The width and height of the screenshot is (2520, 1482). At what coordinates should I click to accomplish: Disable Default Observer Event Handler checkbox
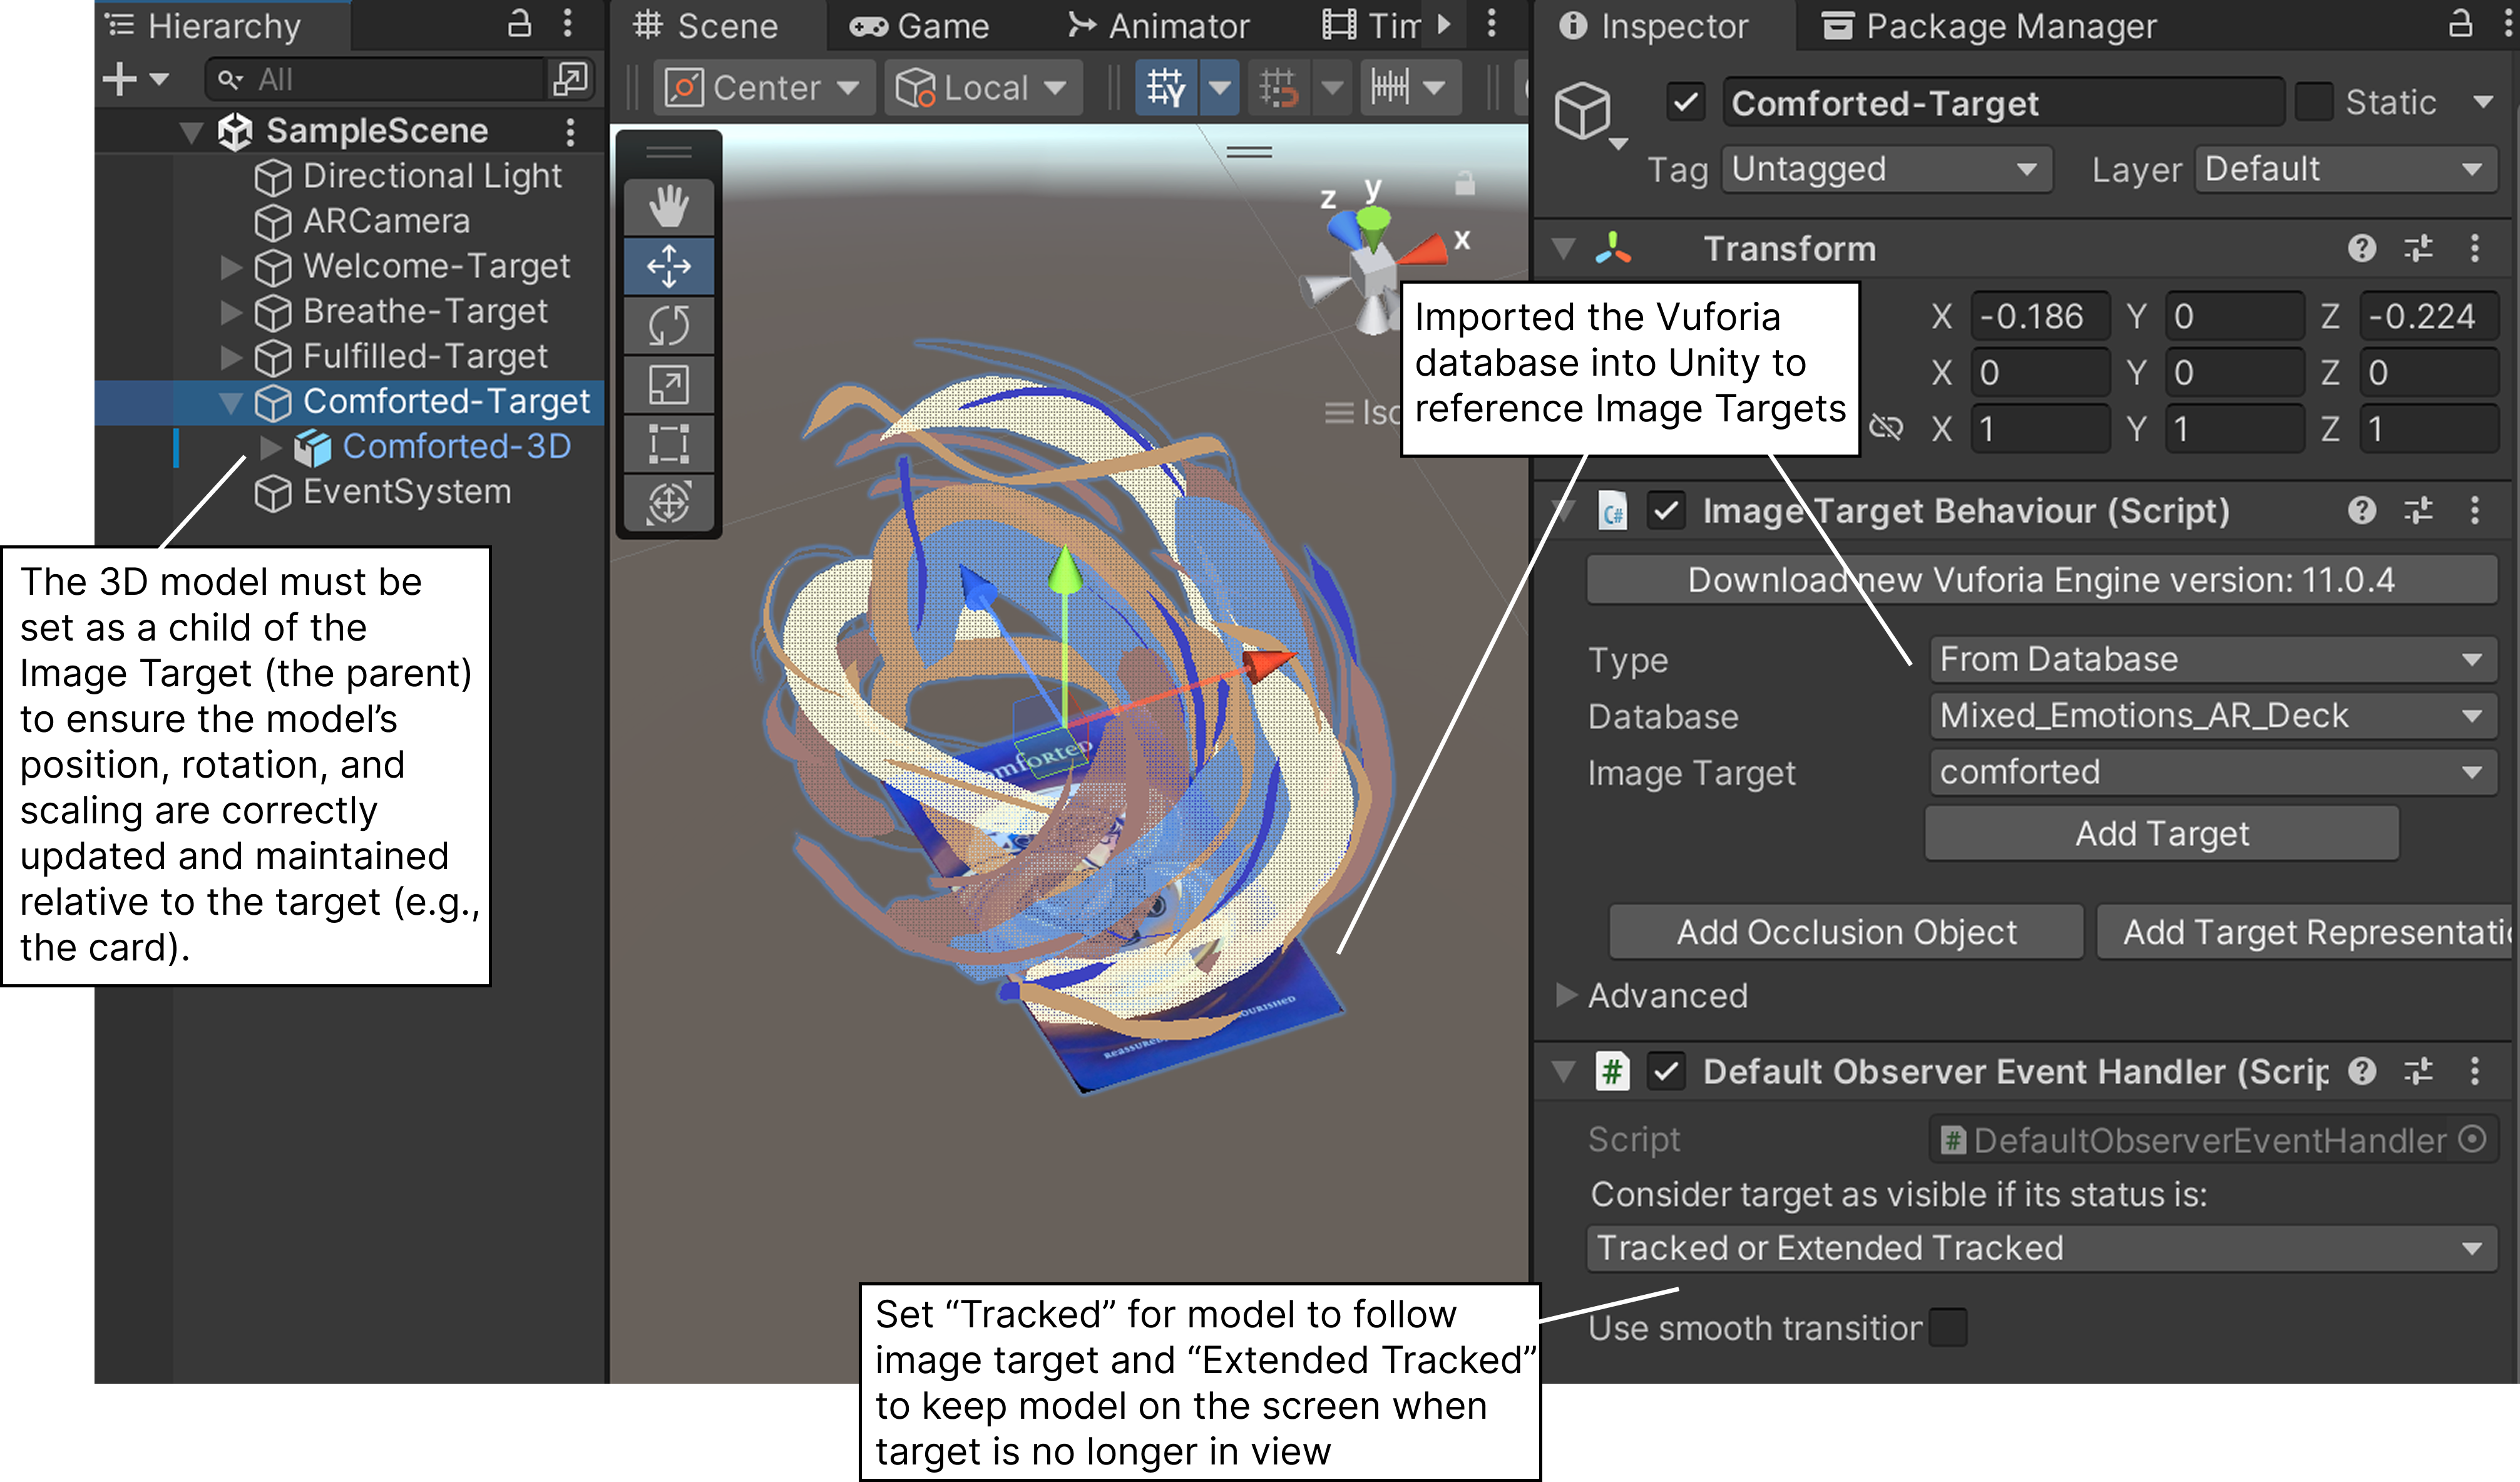(1666, 1071)
